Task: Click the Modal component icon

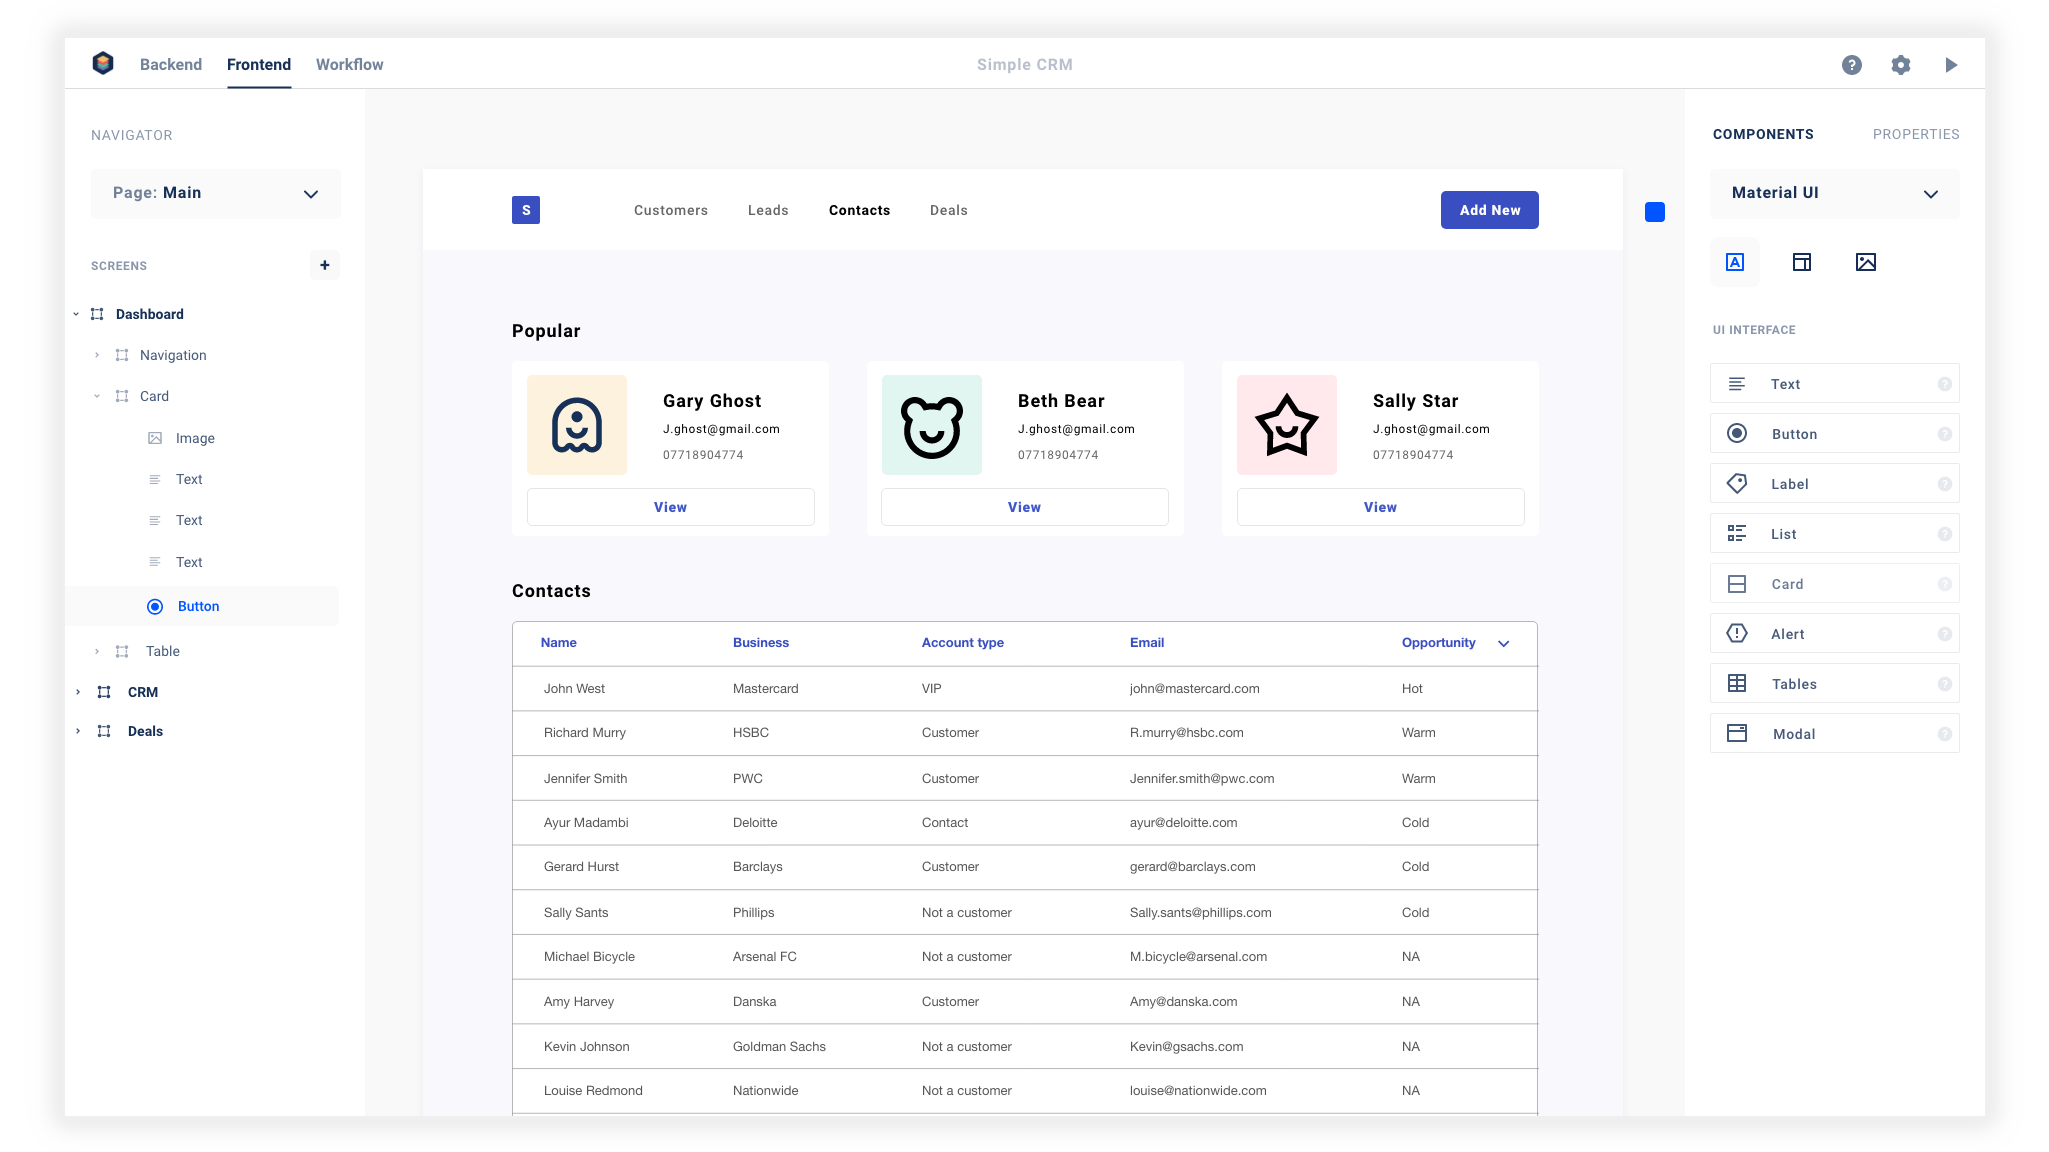Action: pos(1737,733)
